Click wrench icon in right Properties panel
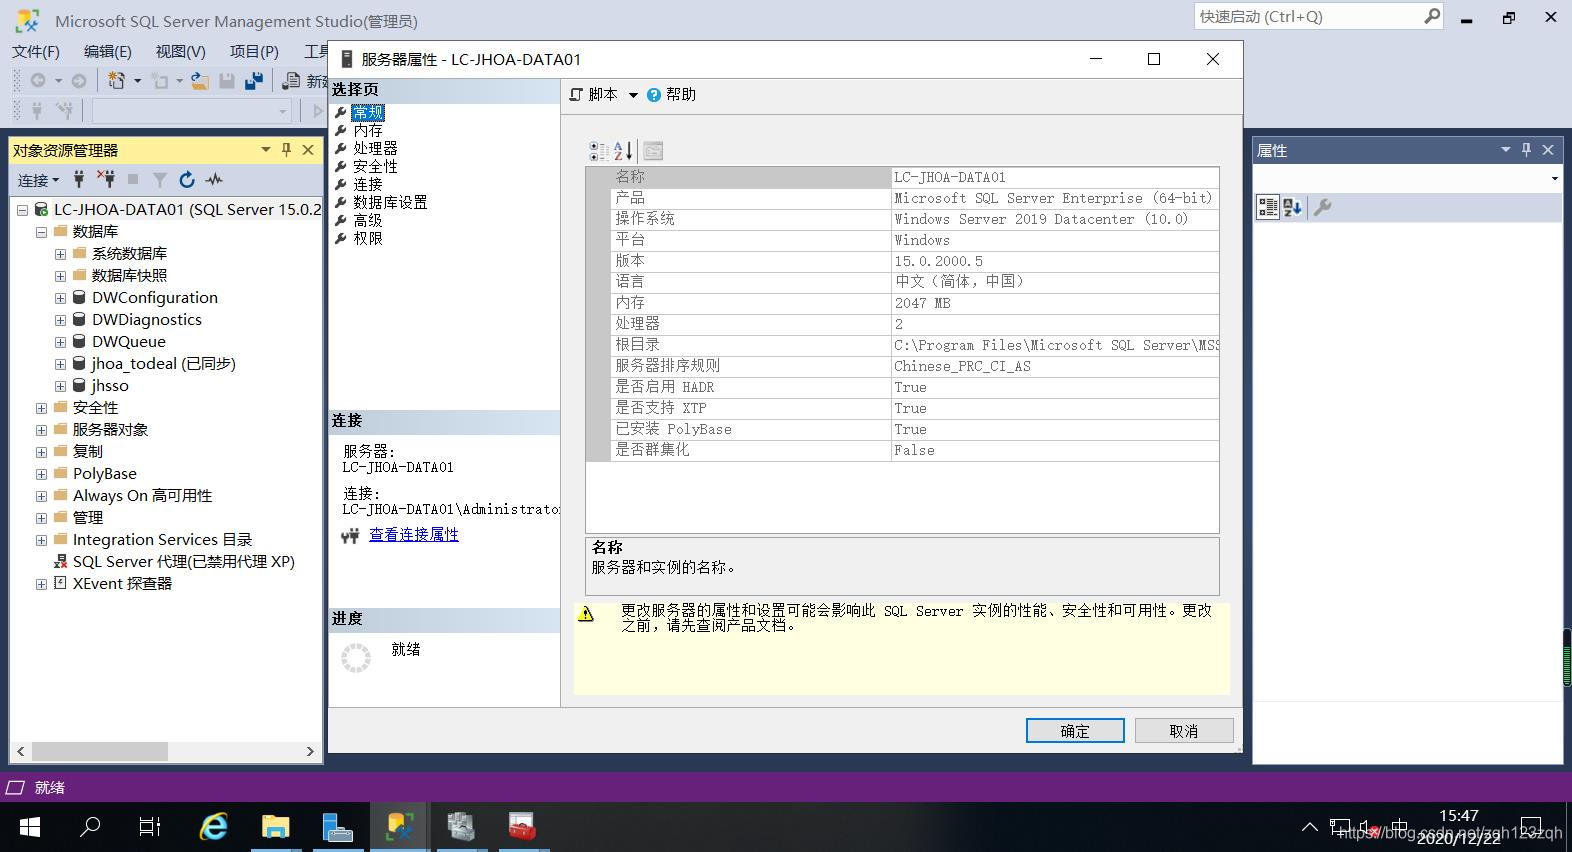Image resolution: width=1572 pixels, height=852 pixels. coord(1322,207)
